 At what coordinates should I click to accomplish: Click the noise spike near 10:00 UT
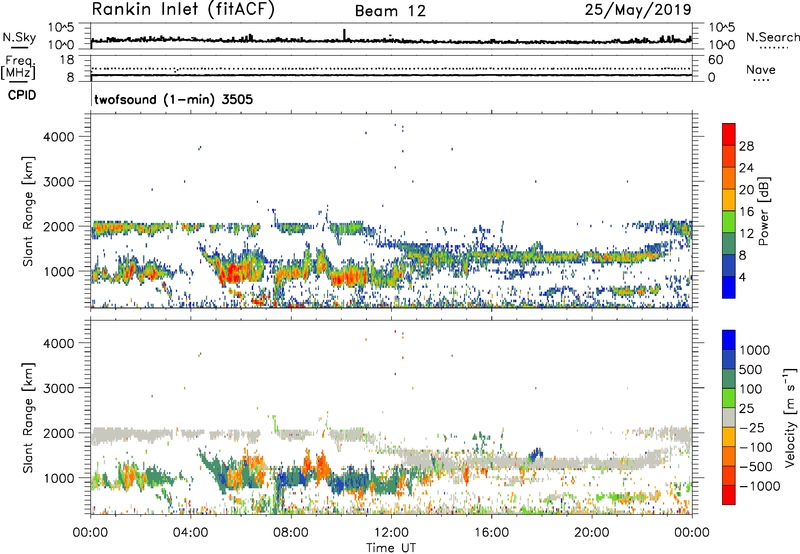point(344,34)
